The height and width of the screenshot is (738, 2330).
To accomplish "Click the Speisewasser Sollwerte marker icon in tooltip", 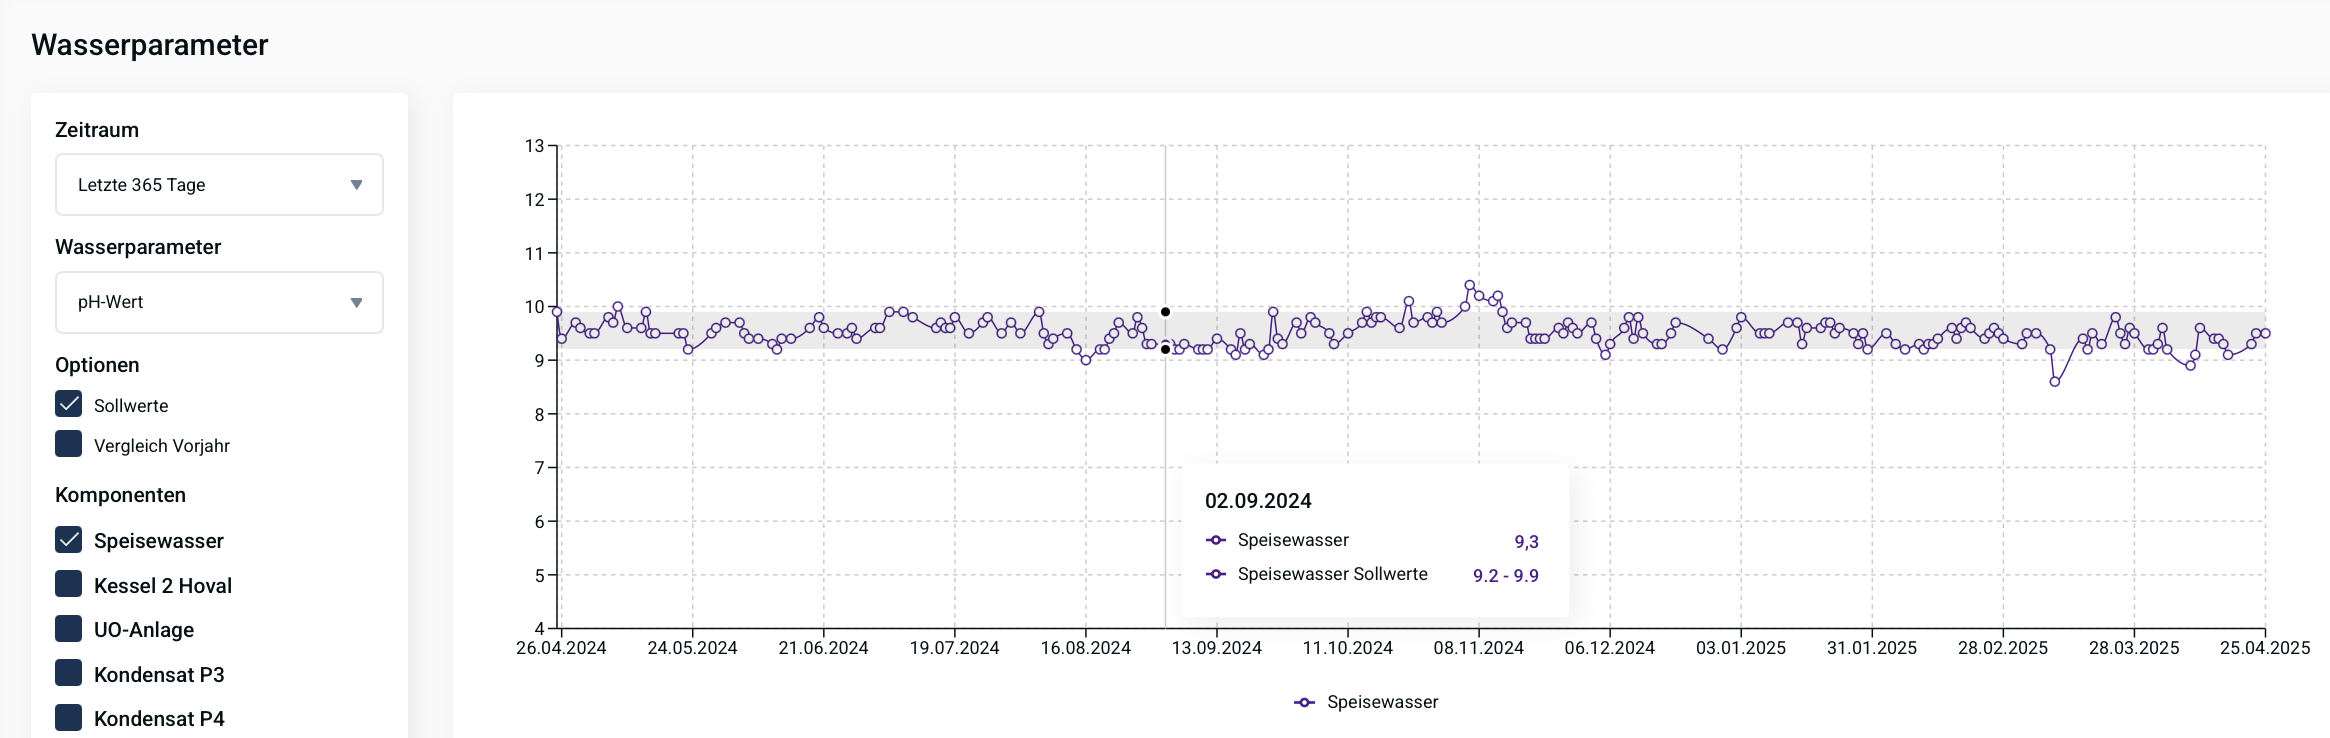I will point(1216,574).
